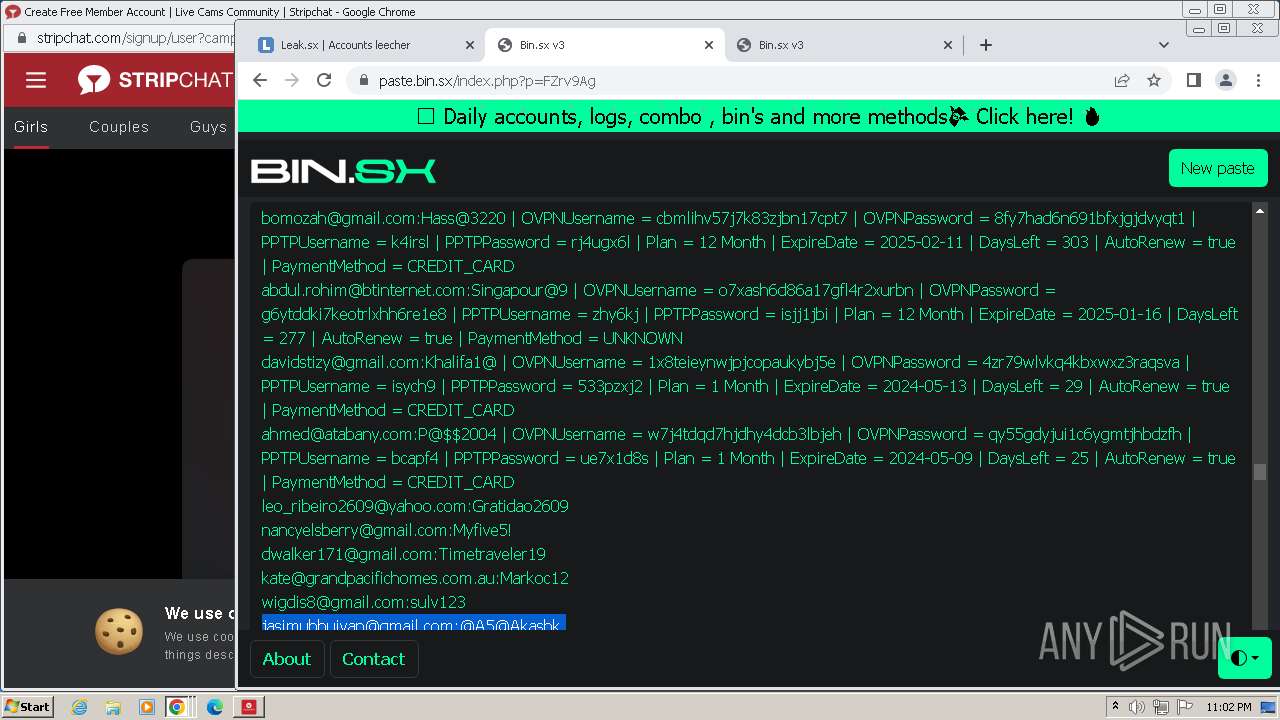Click the Stripchat logo in the background window

pyautogui.click(x=156, y=80)
